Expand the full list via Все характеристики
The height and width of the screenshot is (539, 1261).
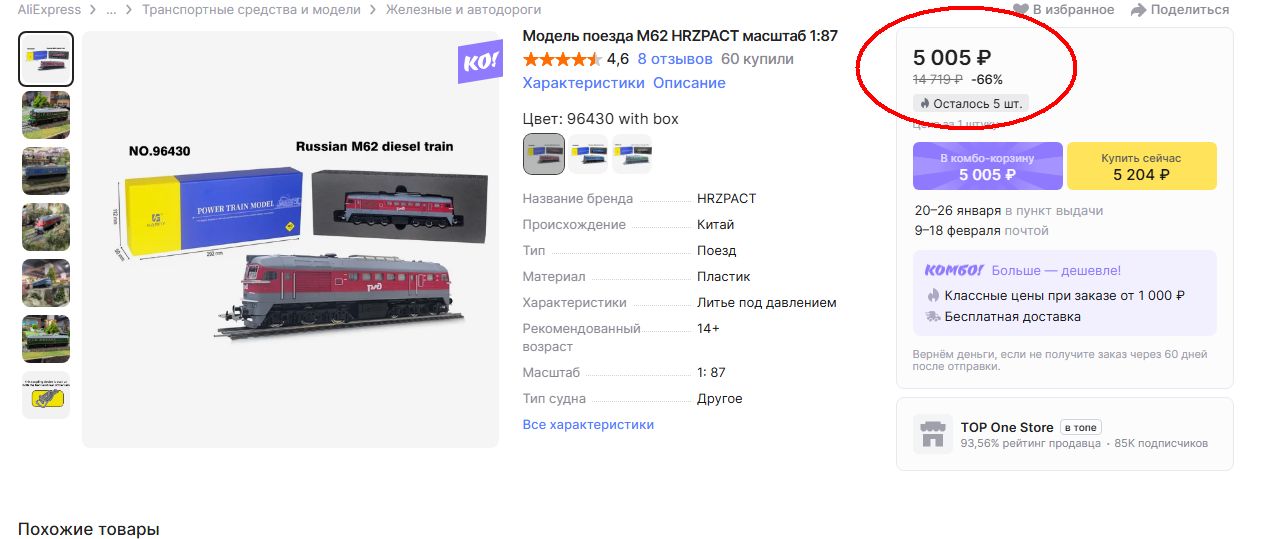point(588,425)
